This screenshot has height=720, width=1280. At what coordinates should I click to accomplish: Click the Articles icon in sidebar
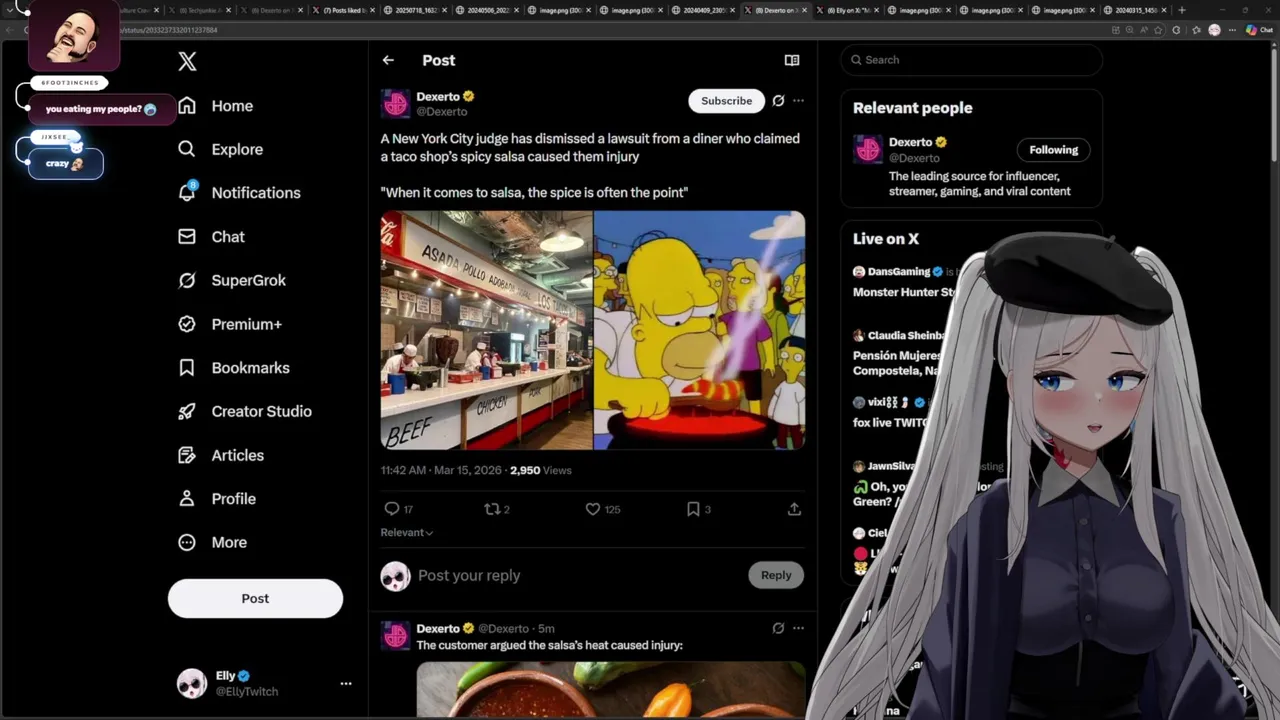(186, 455)
